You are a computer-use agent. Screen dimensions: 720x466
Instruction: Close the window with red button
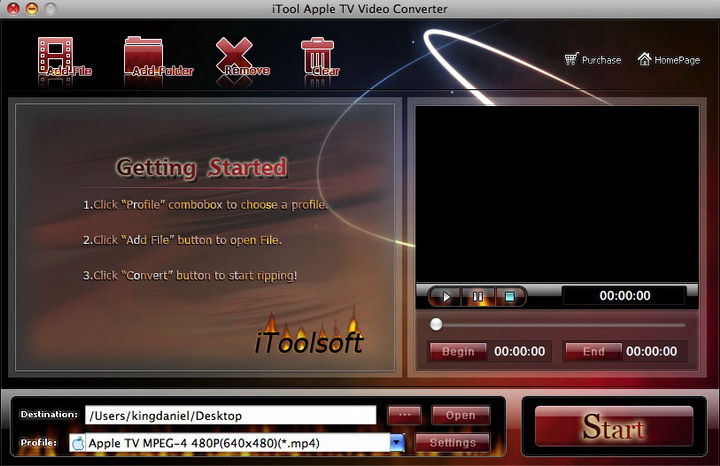(13, 8)
